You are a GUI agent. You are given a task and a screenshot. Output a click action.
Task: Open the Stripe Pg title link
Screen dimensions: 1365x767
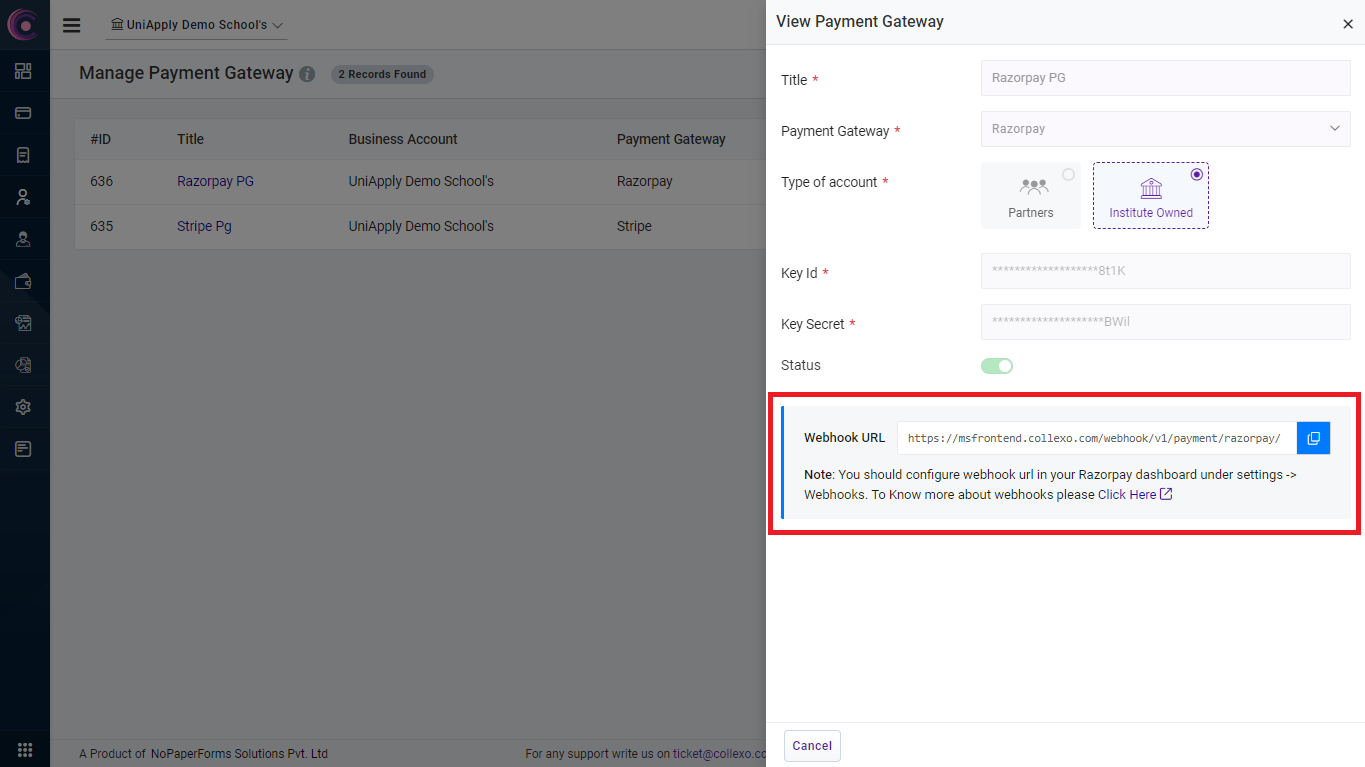click(204, 227)
